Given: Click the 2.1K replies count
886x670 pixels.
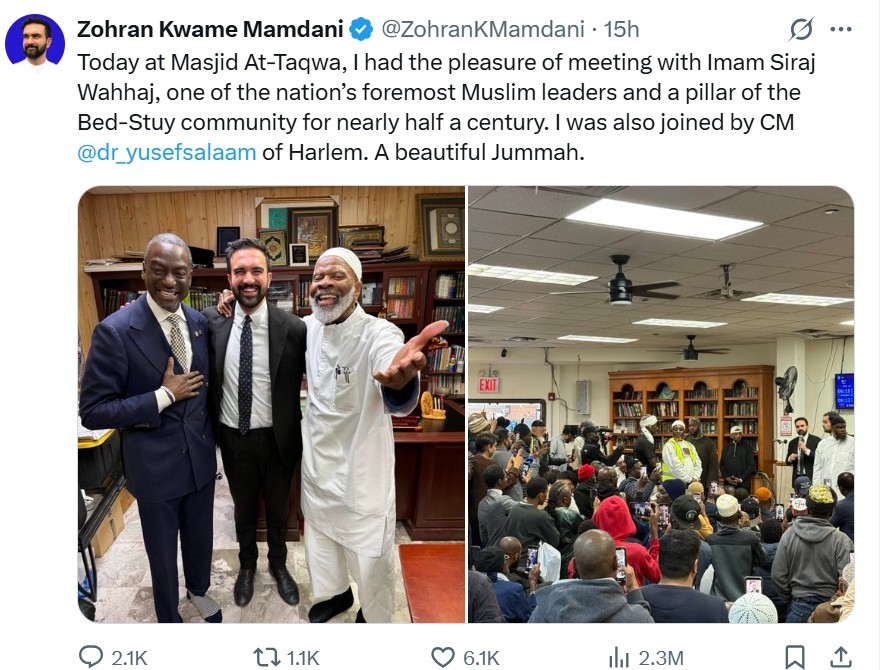Looking at the screenshot, I should [x=129, y=658].
